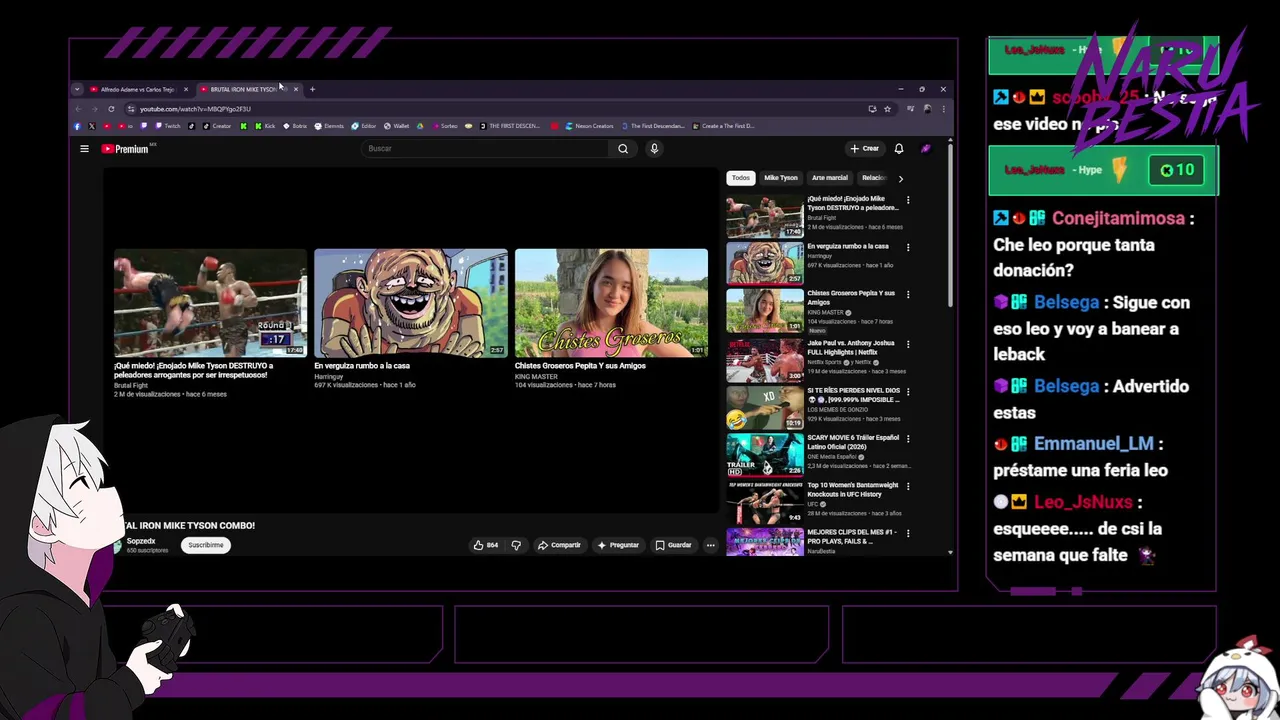This screenshot has width=1280, height=720.
Task: Open the En verguiza rumbo endscreen thumbnail
Action: (x=411, y=303)
